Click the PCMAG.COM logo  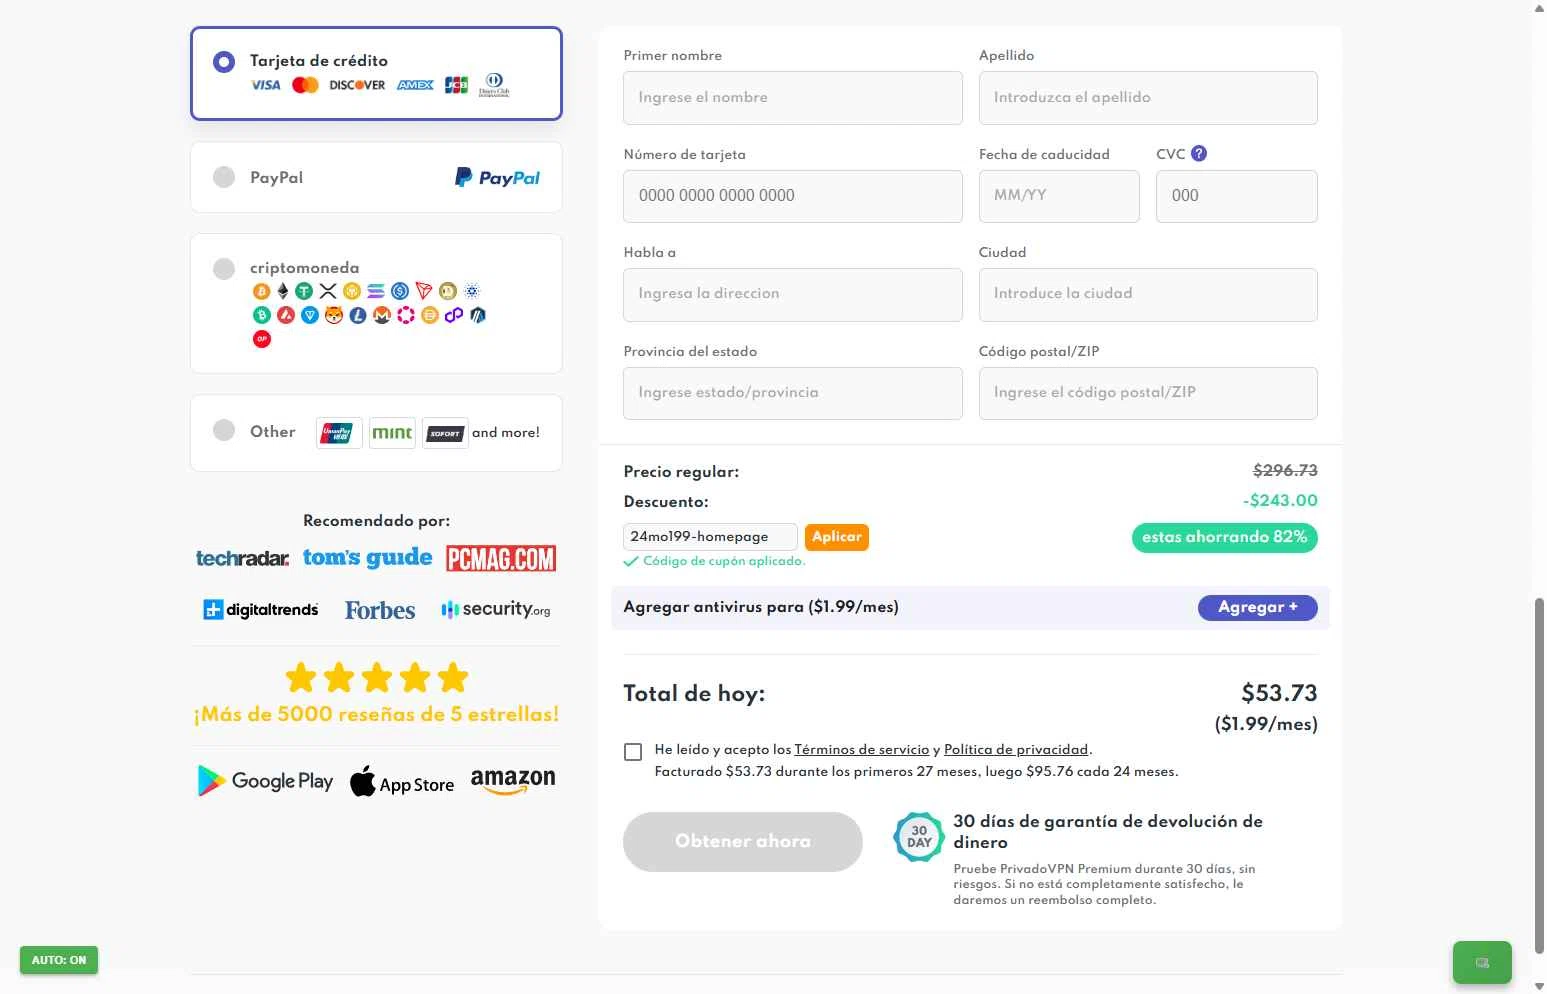pos(501,558)
